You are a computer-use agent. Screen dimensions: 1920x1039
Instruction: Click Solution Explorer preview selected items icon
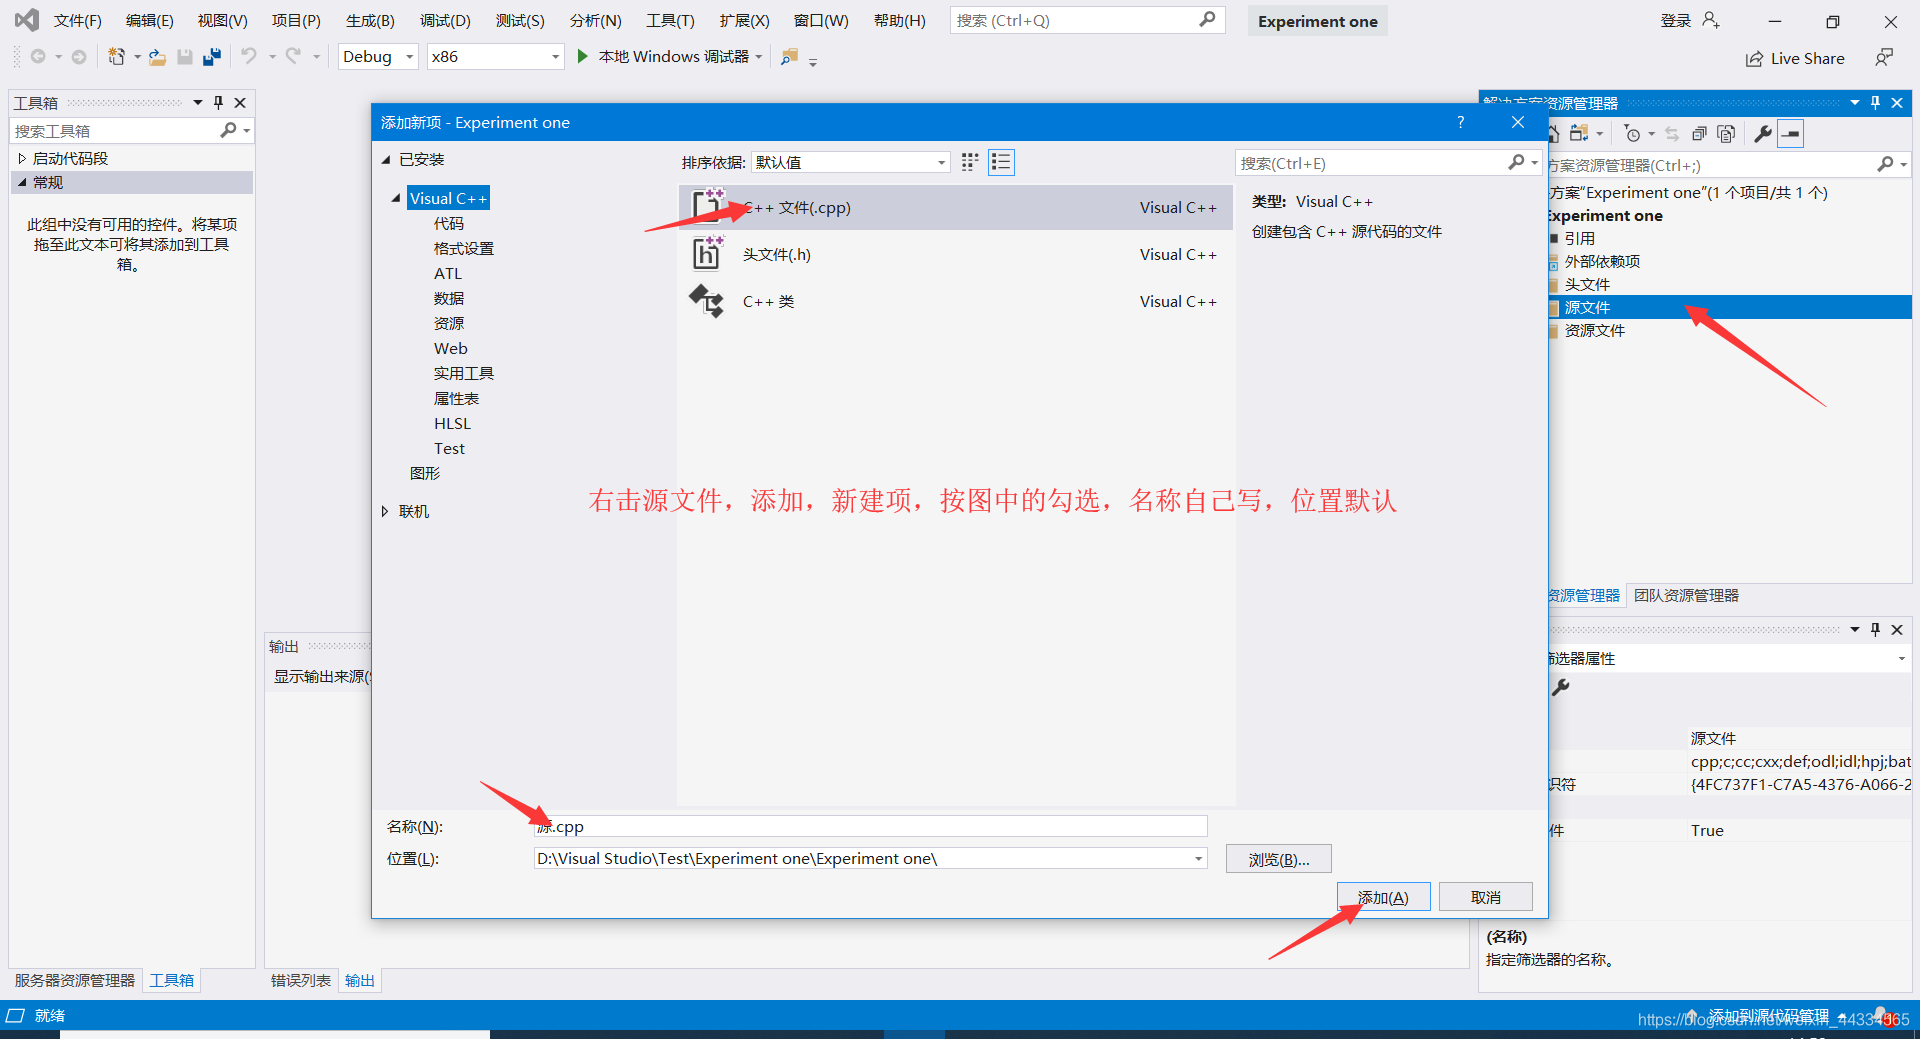[1791, 133]
